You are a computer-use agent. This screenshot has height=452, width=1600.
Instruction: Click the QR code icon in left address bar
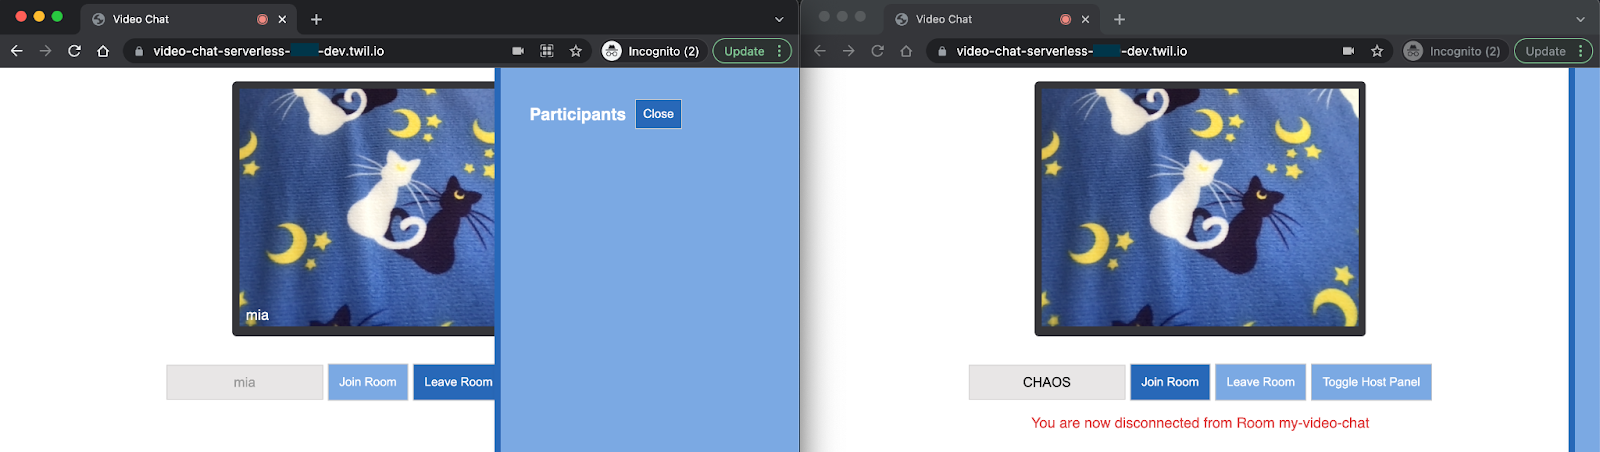547,51
